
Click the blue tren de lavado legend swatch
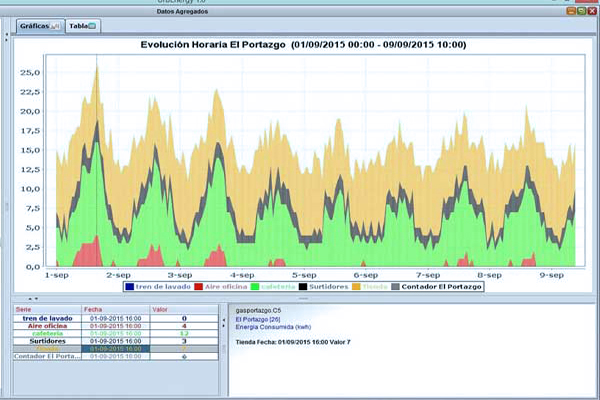tap(130, 287)
